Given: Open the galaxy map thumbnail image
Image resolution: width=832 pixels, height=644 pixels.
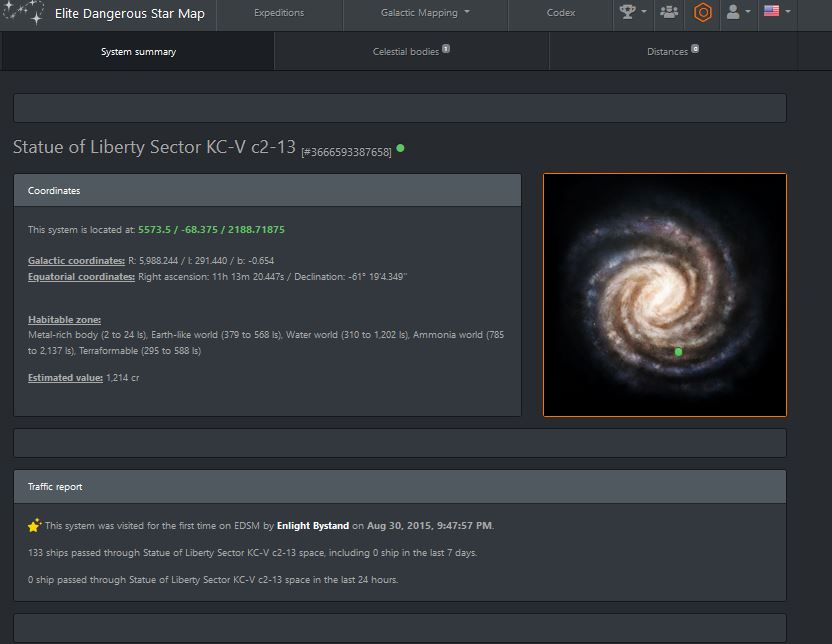Looking at the screenshot, I should tap(664, 295).
